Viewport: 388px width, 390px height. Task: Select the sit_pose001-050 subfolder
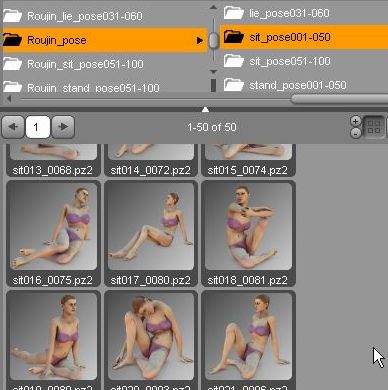tap(304, 37)
